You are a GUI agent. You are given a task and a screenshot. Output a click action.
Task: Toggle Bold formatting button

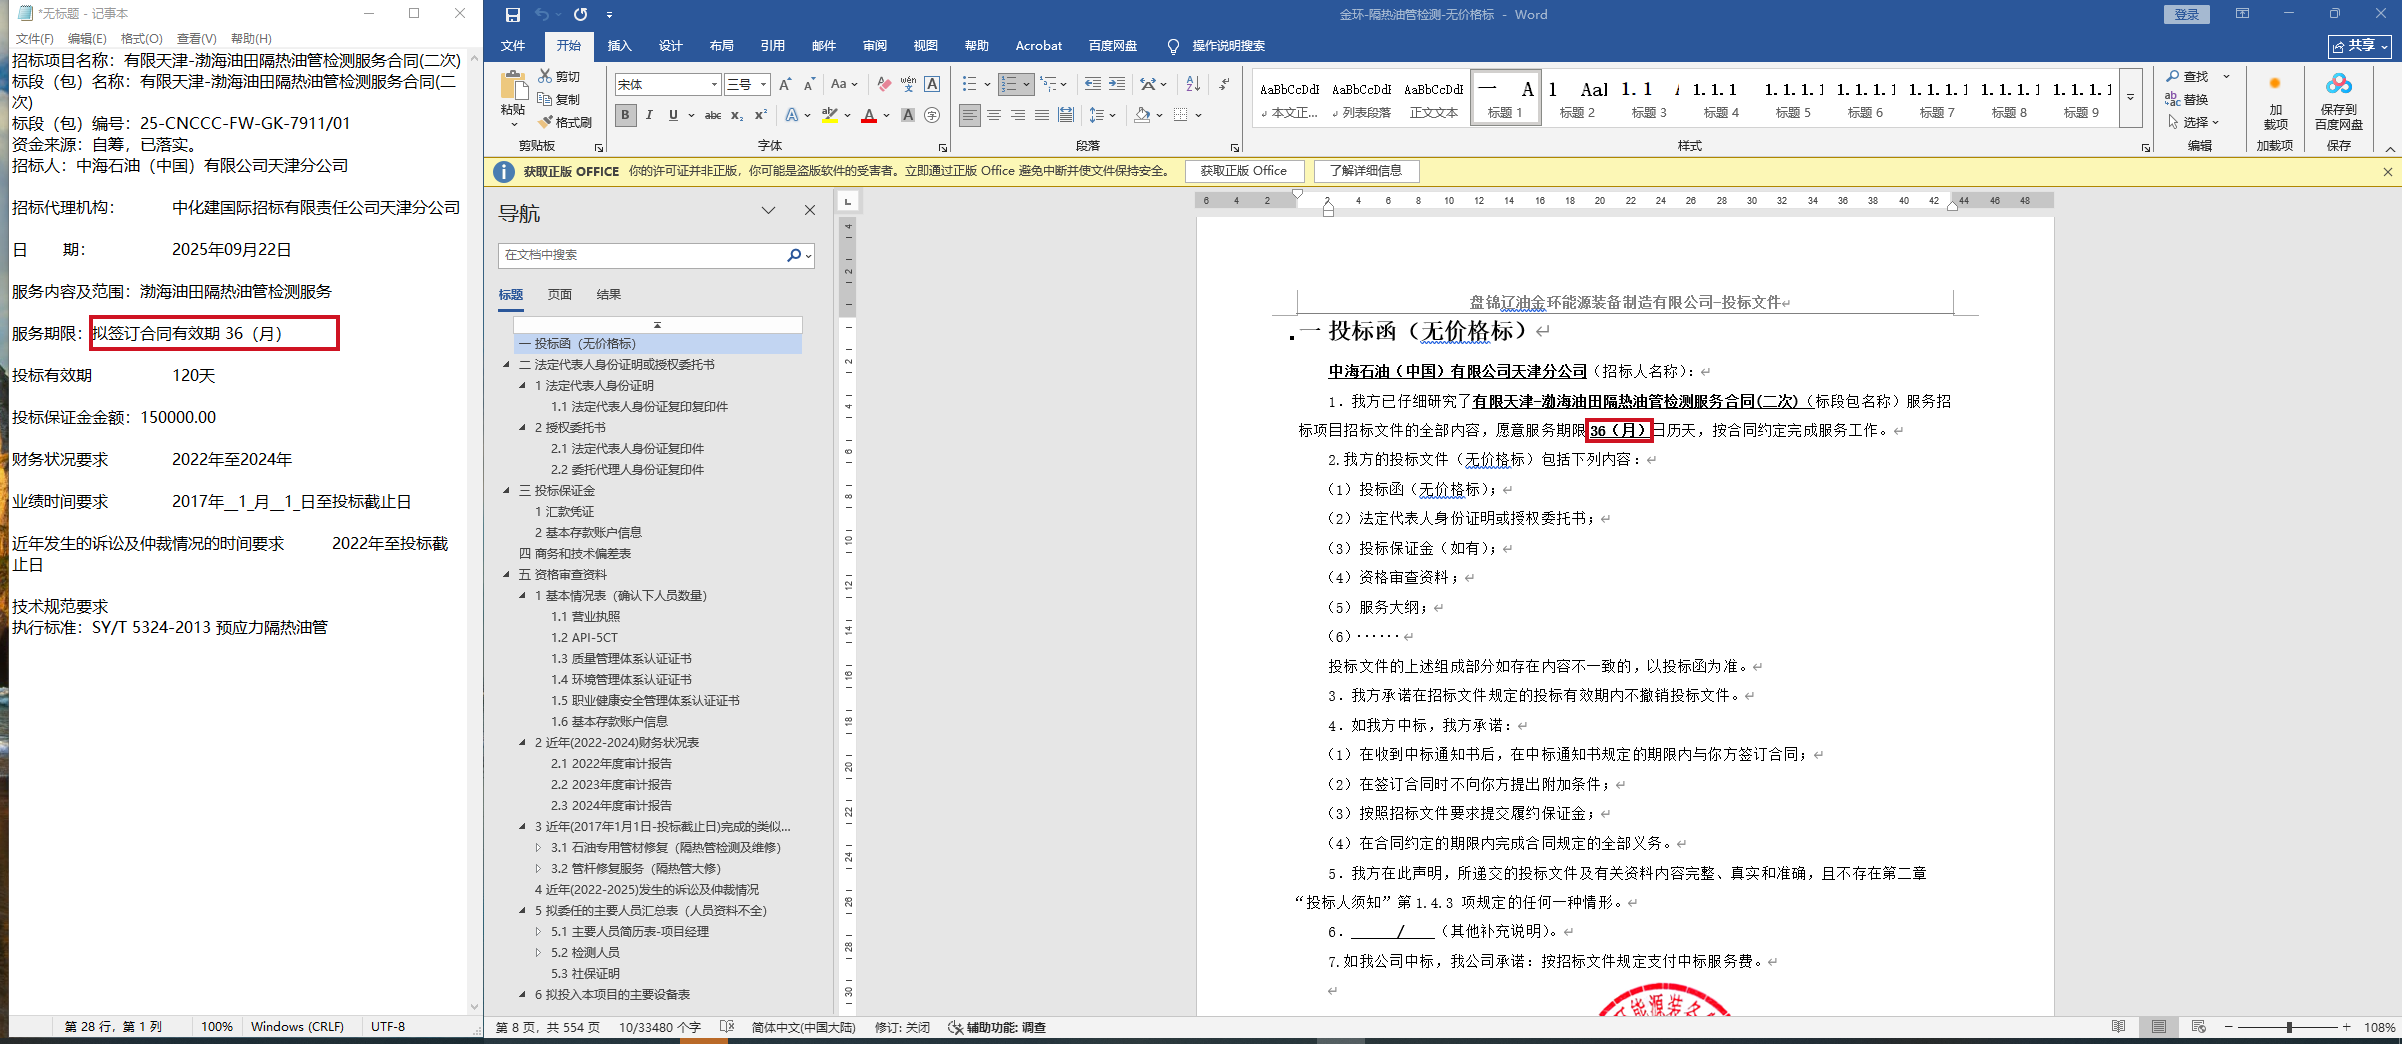click(x=625, y=115)
